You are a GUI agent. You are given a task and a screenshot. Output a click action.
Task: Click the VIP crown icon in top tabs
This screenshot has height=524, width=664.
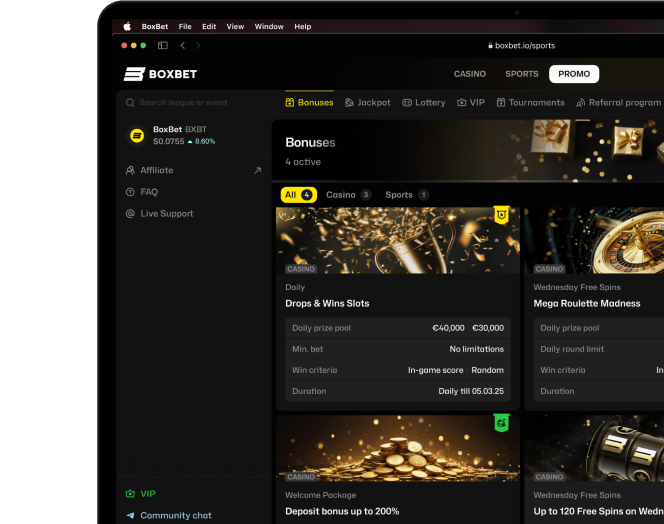pyautogui.click(x=461, y=103)
